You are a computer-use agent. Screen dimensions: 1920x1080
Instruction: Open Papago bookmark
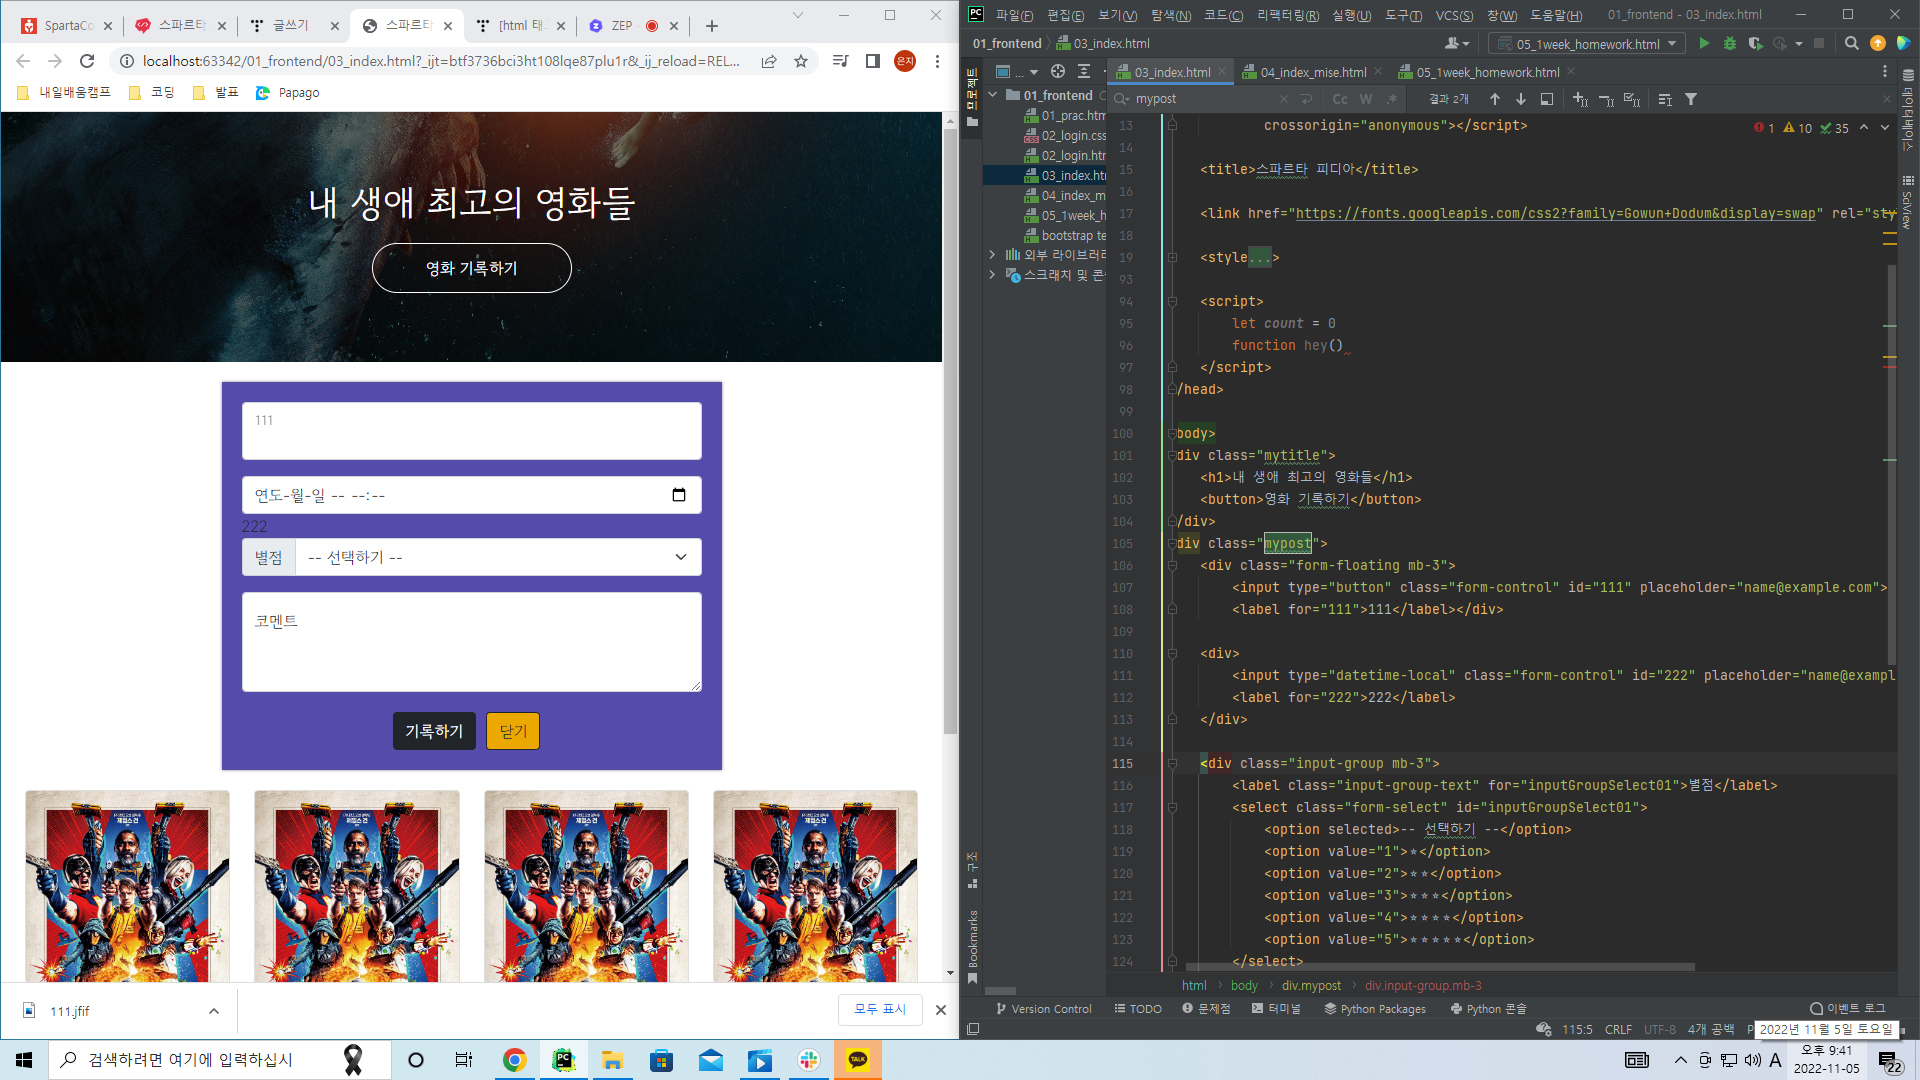pyautogui.click(x=288, y=93)
